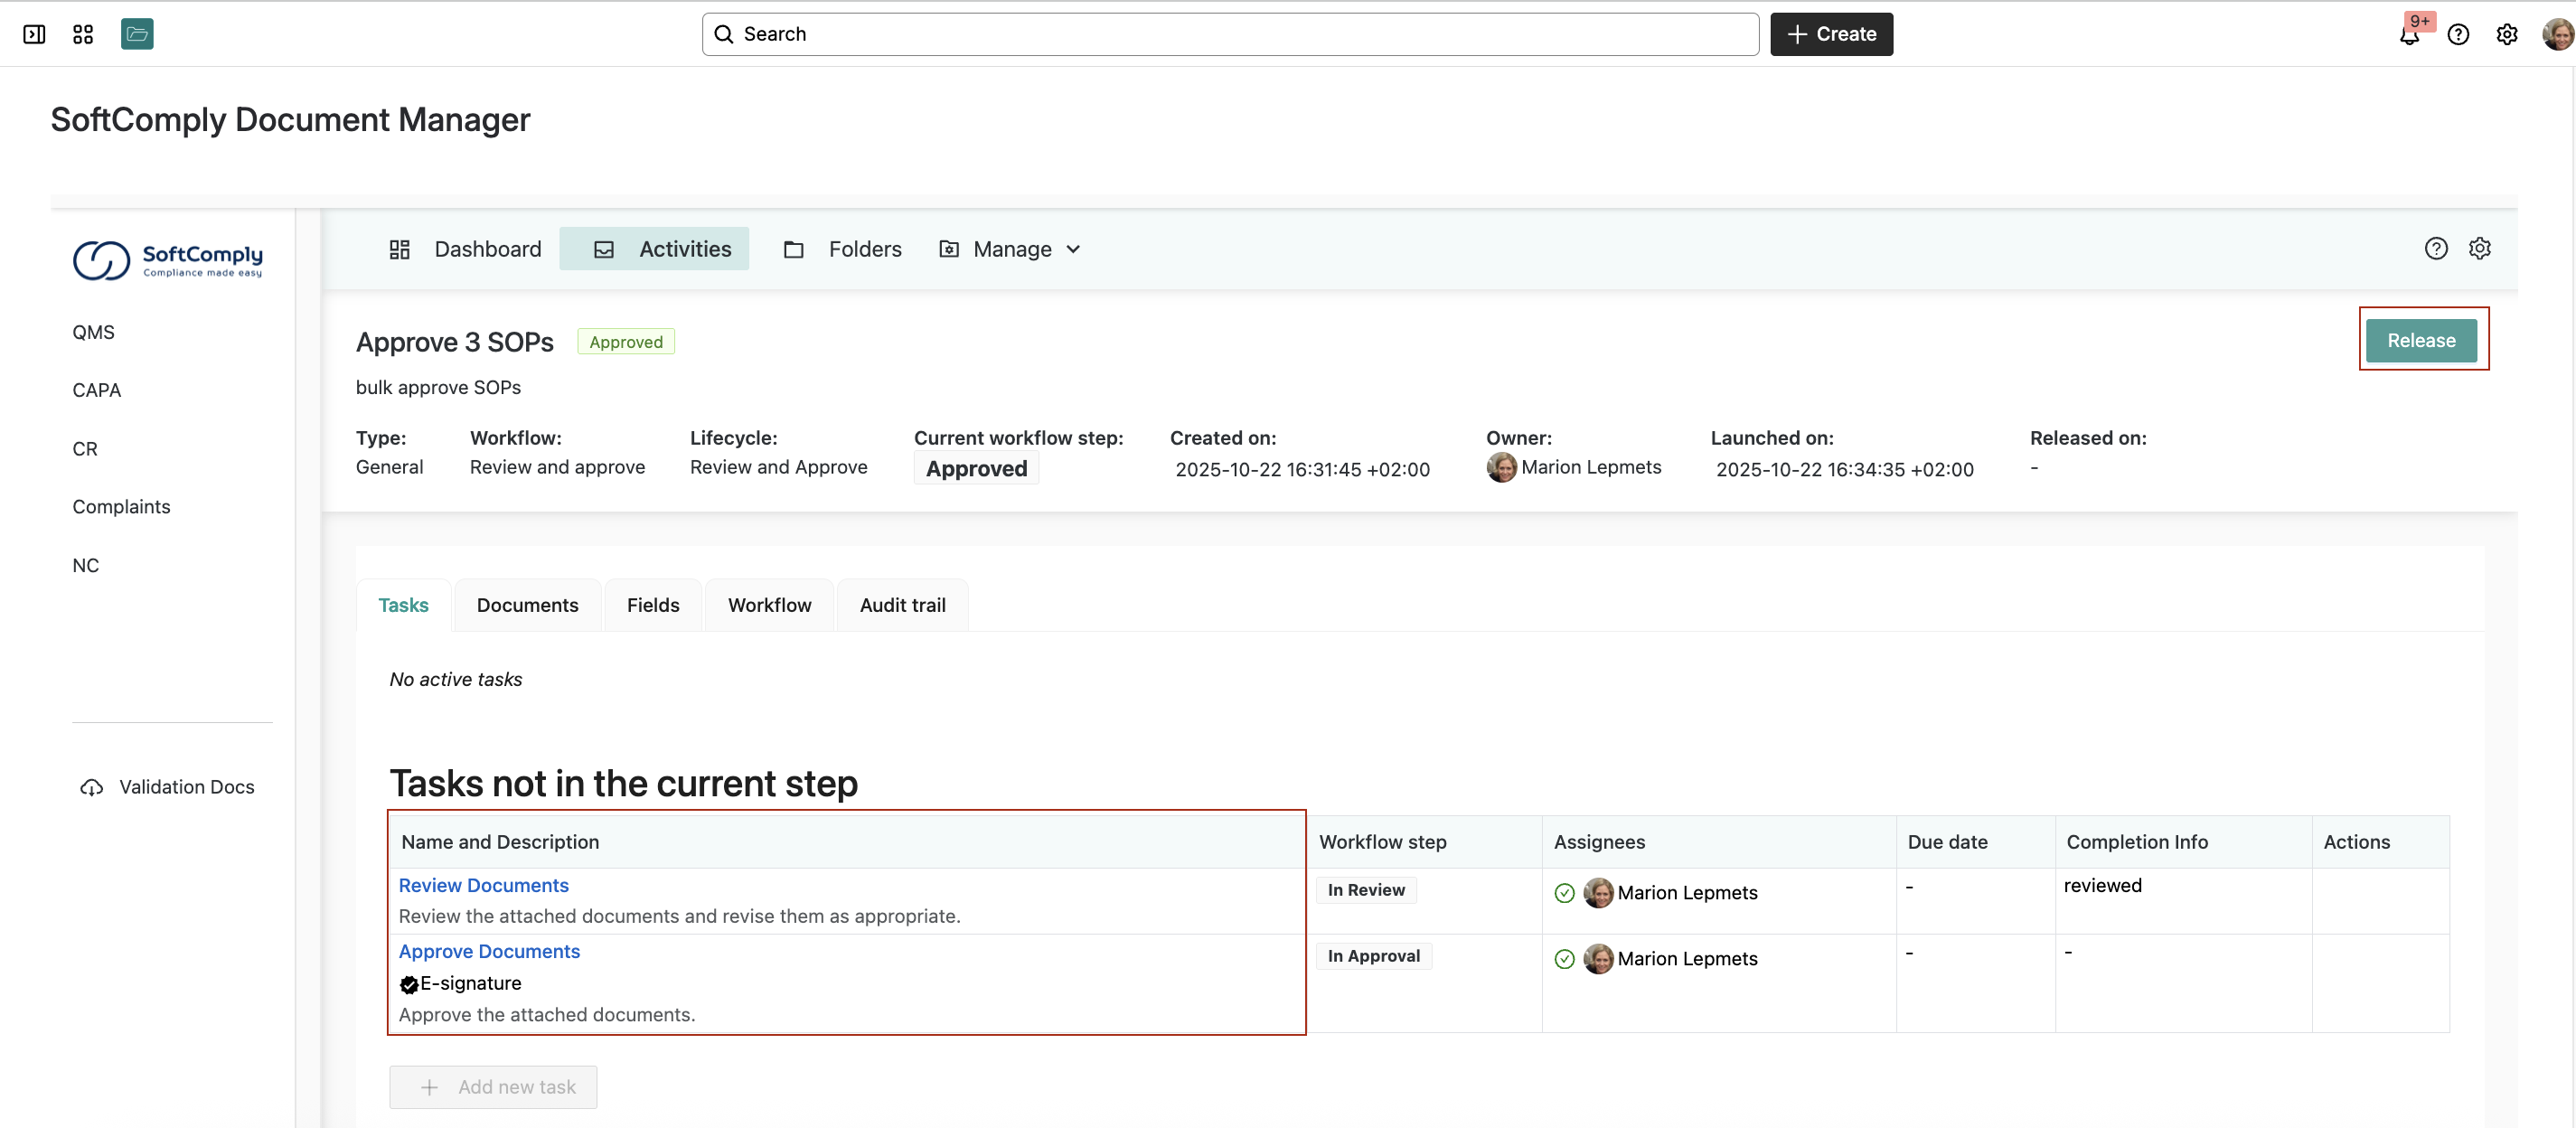
Task: Click the Validation Docs cloud icon
Action: [92, 788]
